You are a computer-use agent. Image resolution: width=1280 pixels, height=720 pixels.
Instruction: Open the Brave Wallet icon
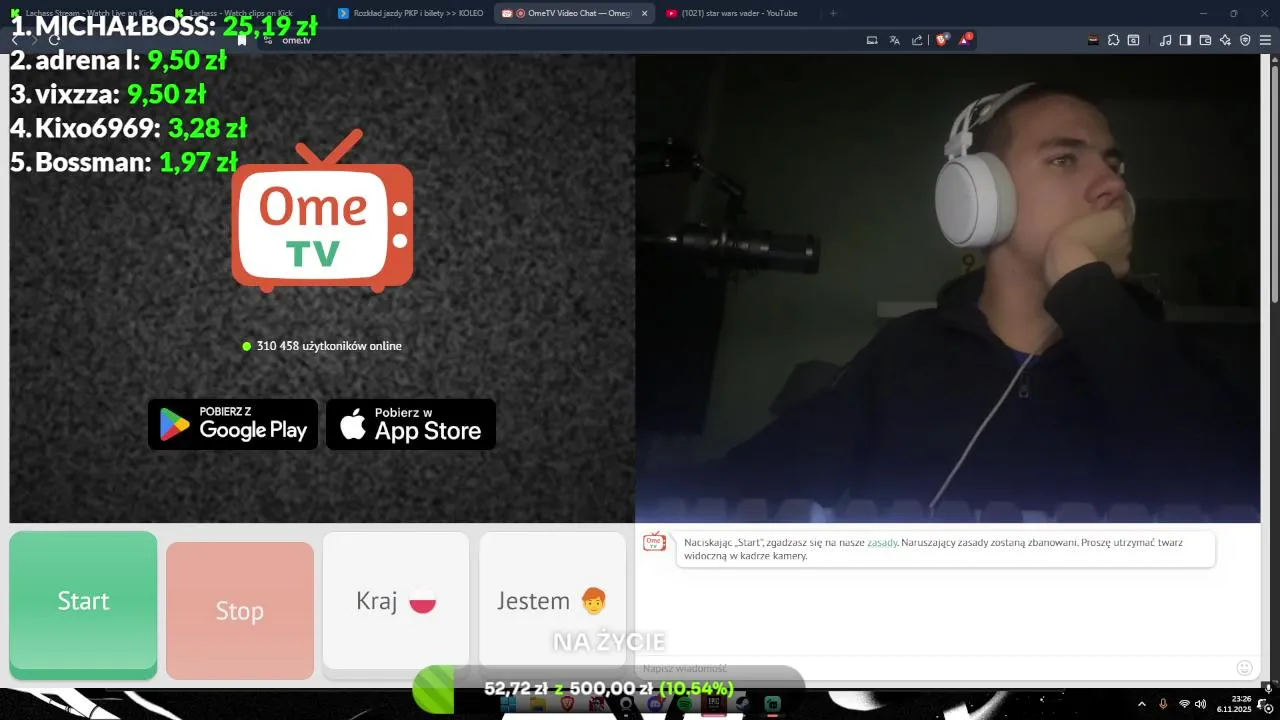coord(1205,40)
